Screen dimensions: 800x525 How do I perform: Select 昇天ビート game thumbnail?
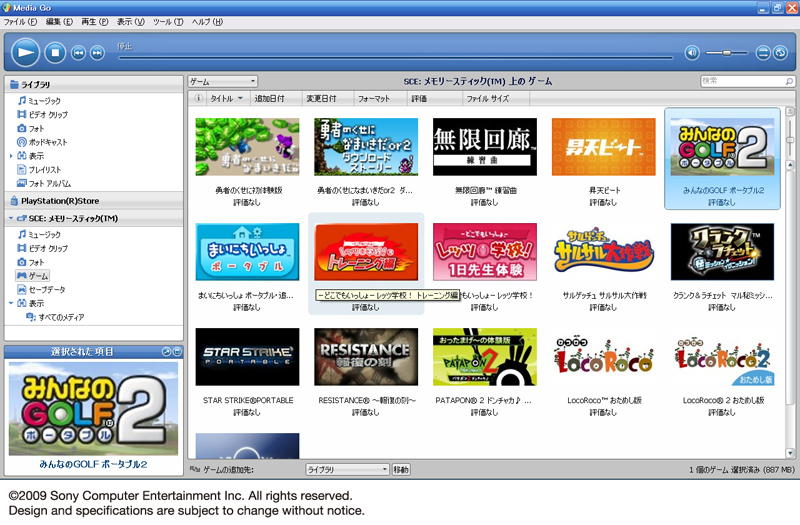(604, 147)
